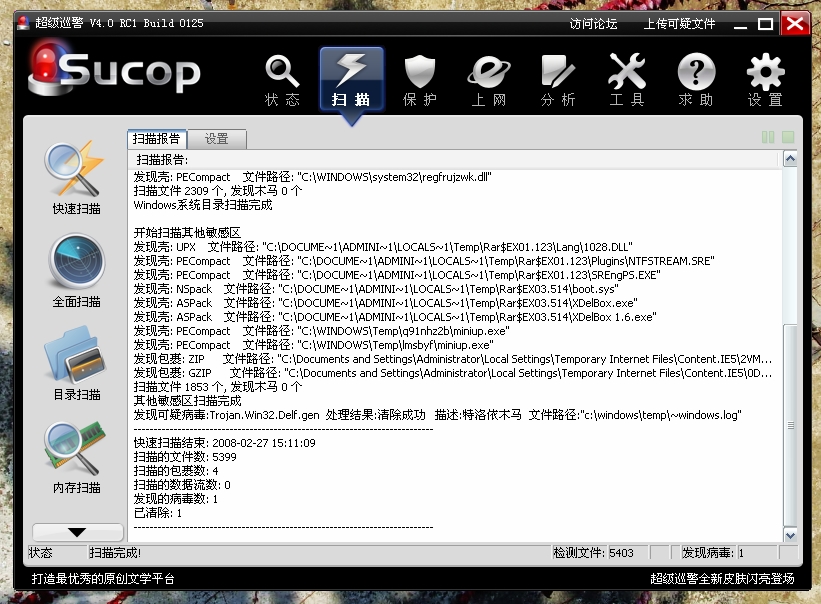Click the 快速扫描结束 2008-02-27 line

coord(225,443)
